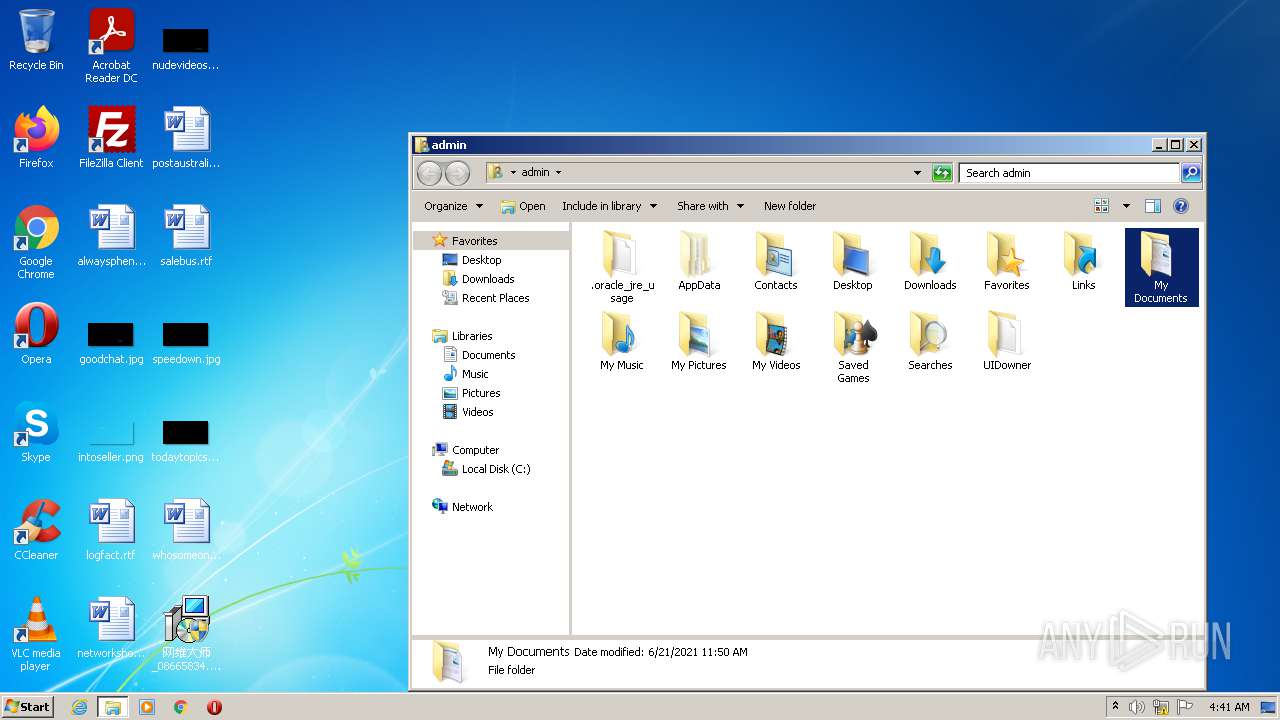Select Google Chrome desktop shortcut
1280x720 pixels.
[x=36, y=242]
